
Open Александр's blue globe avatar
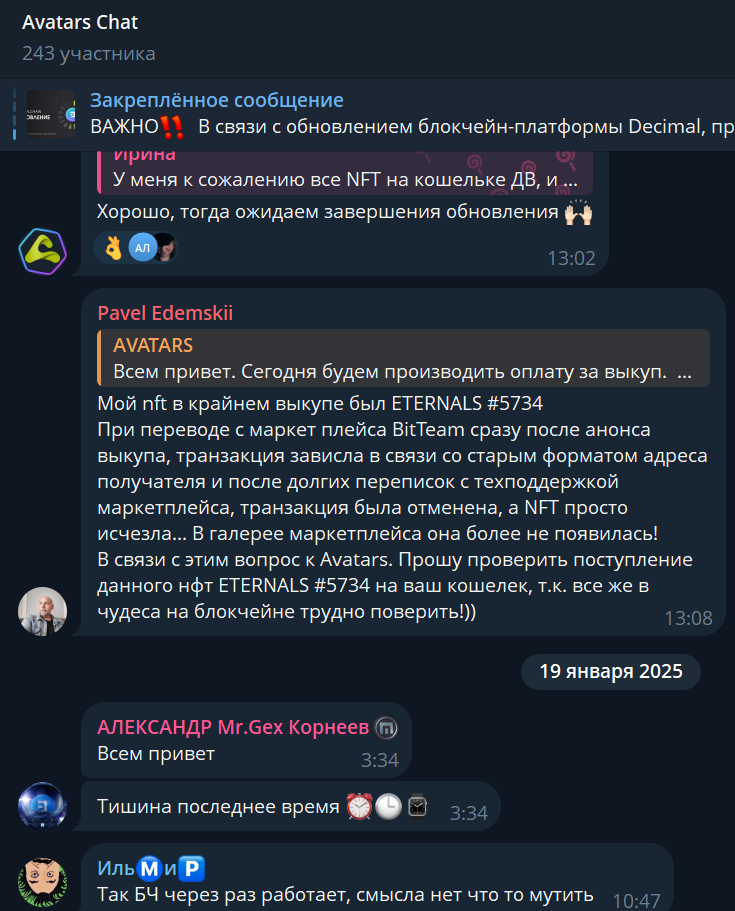pyautogui.click(x=42, y=805)
